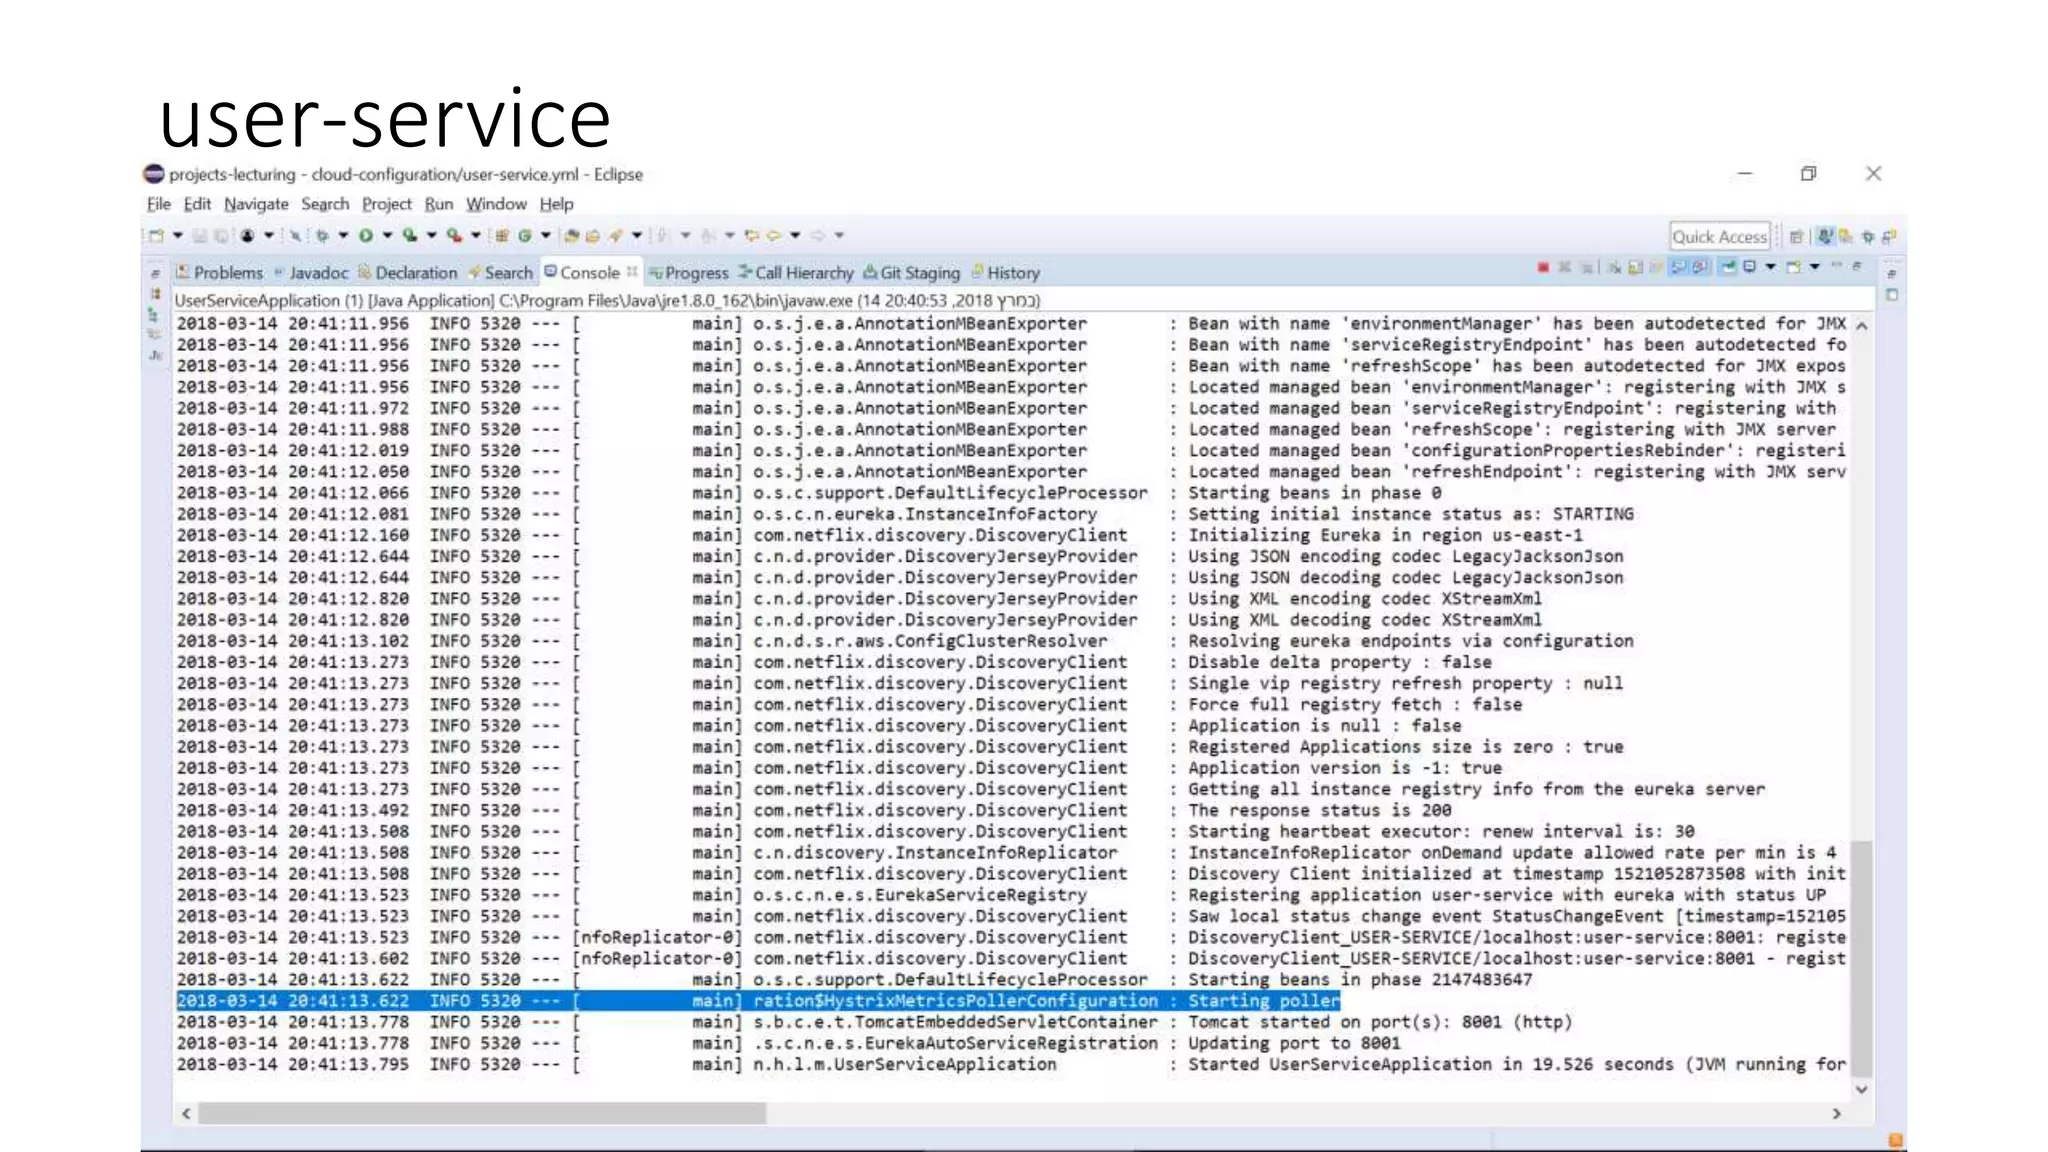Click the green Run button
The height and width of the screenshot is (1152, 2048).
tap(366, 235)
